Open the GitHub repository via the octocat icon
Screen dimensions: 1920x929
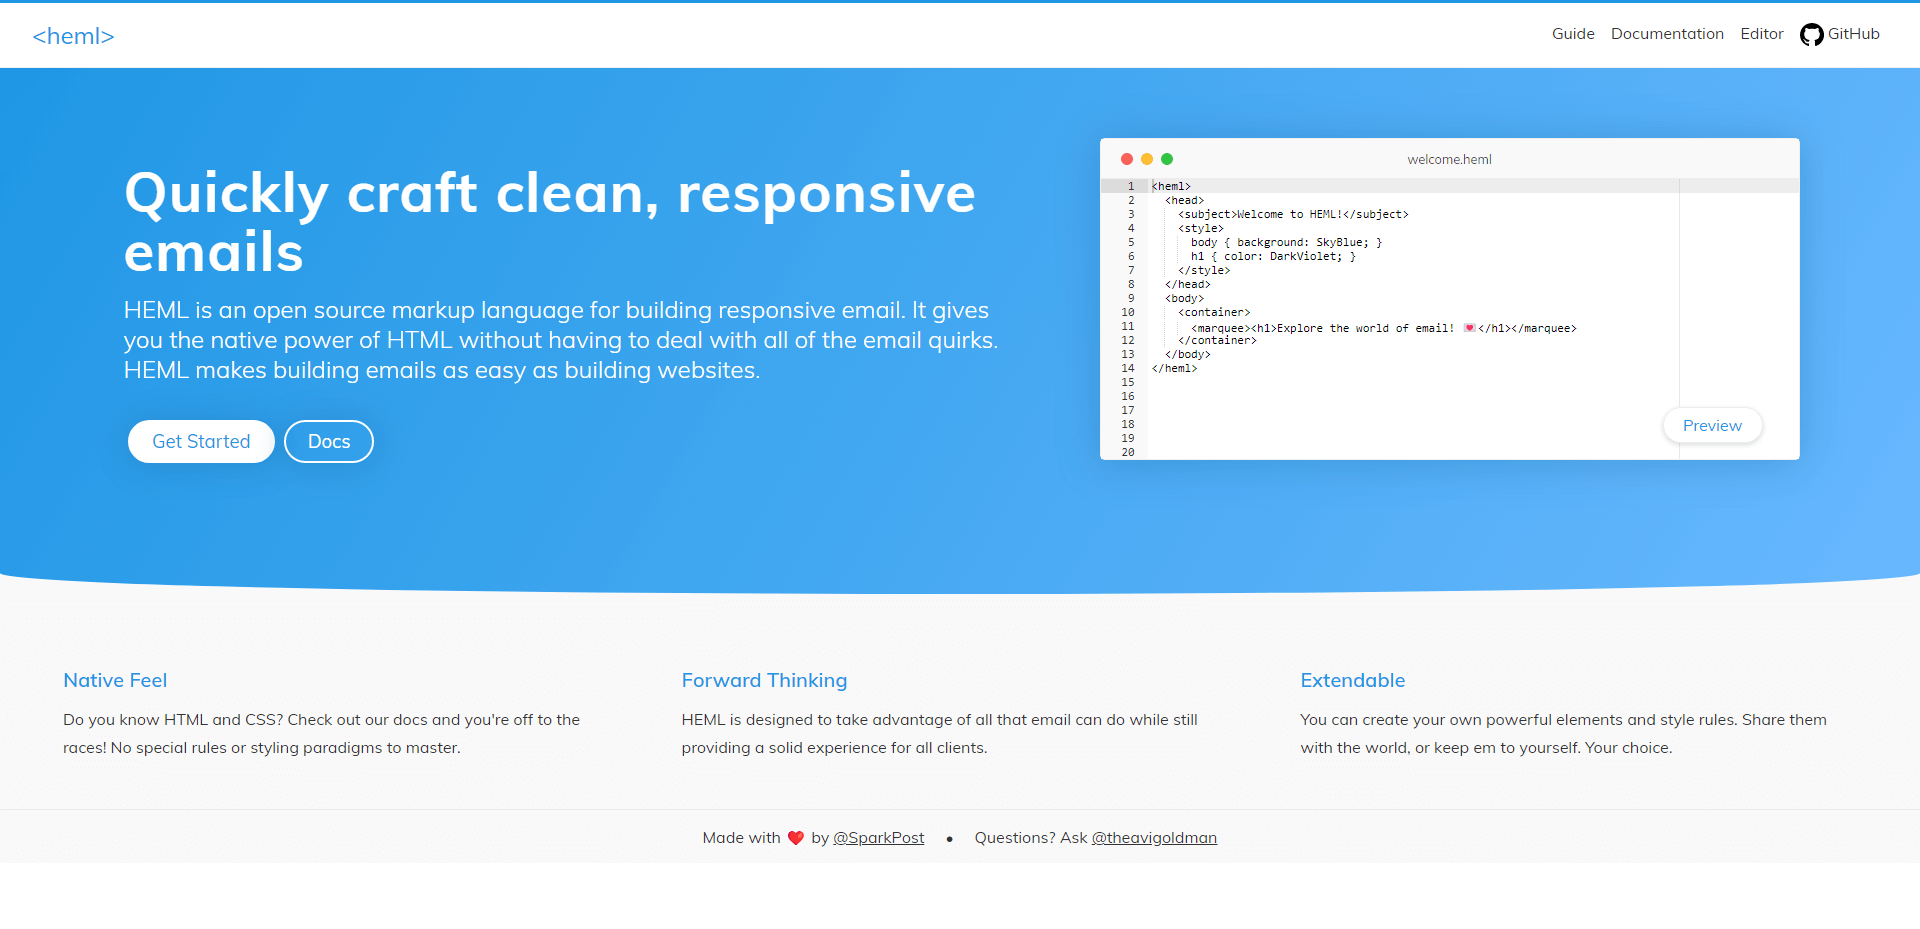tap(1813, 34)
